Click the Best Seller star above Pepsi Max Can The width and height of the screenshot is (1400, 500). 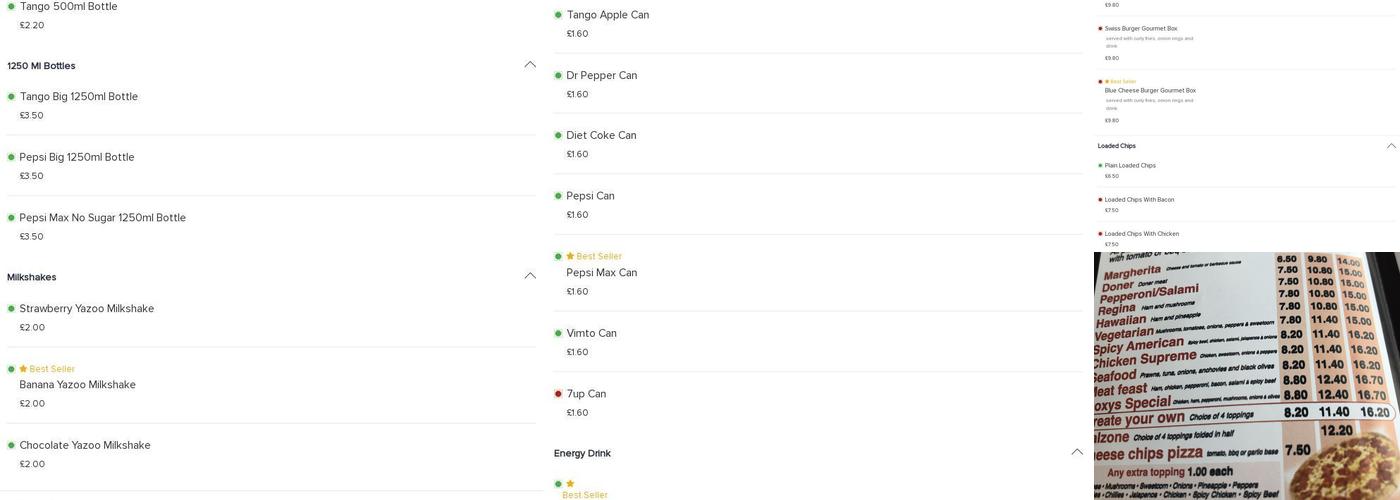click(570, 257)
